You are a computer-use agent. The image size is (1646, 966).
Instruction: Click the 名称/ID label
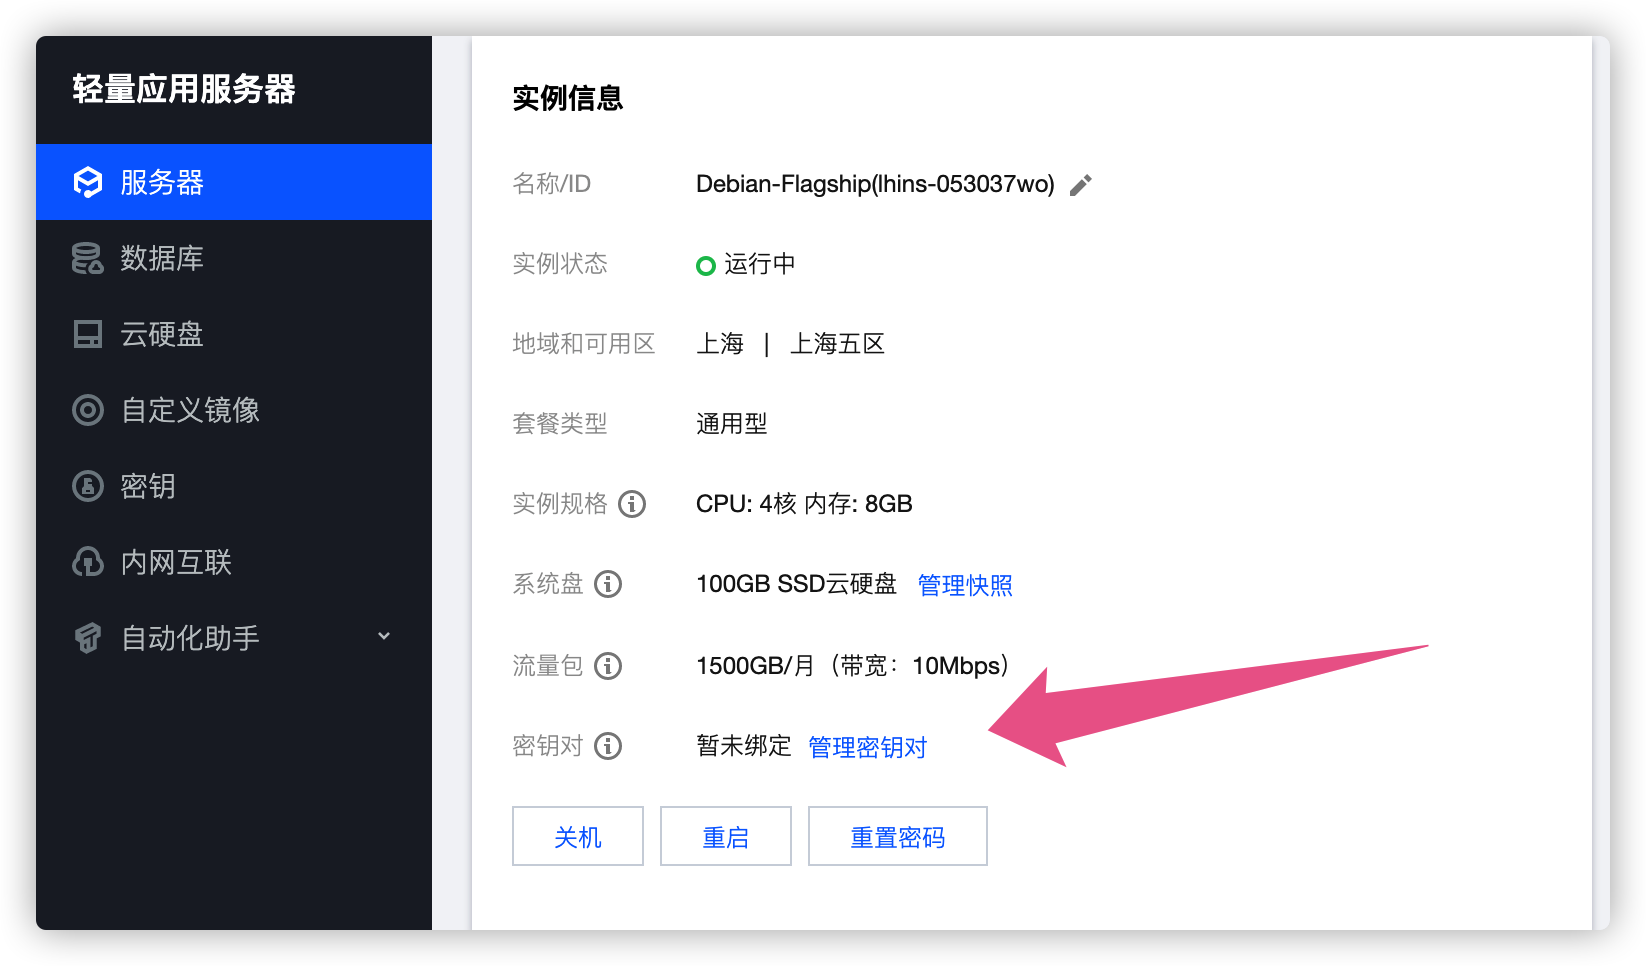[552, 184]
